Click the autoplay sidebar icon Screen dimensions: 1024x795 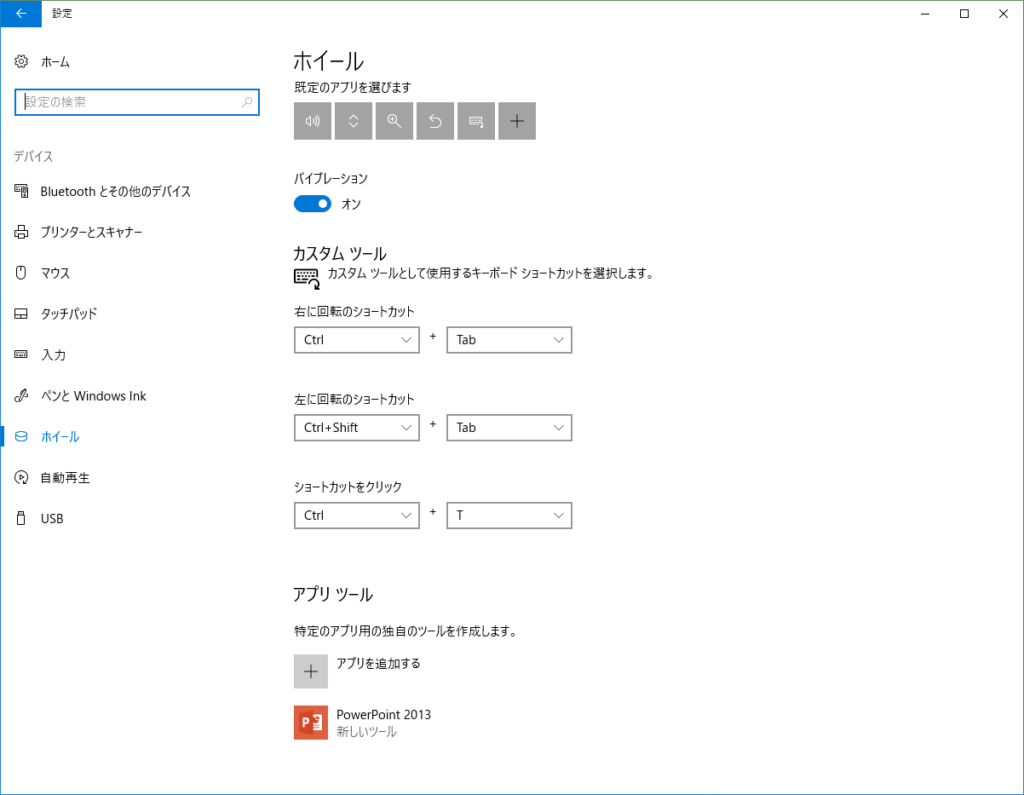21,478
